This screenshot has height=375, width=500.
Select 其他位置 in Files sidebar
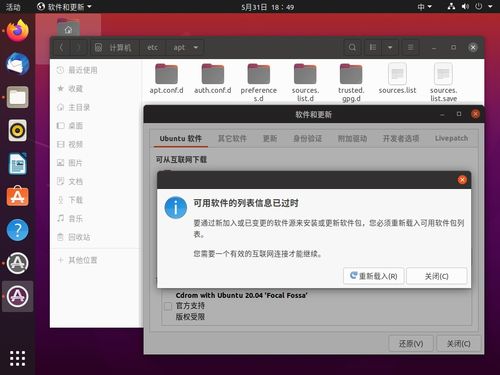click(97, 260)
